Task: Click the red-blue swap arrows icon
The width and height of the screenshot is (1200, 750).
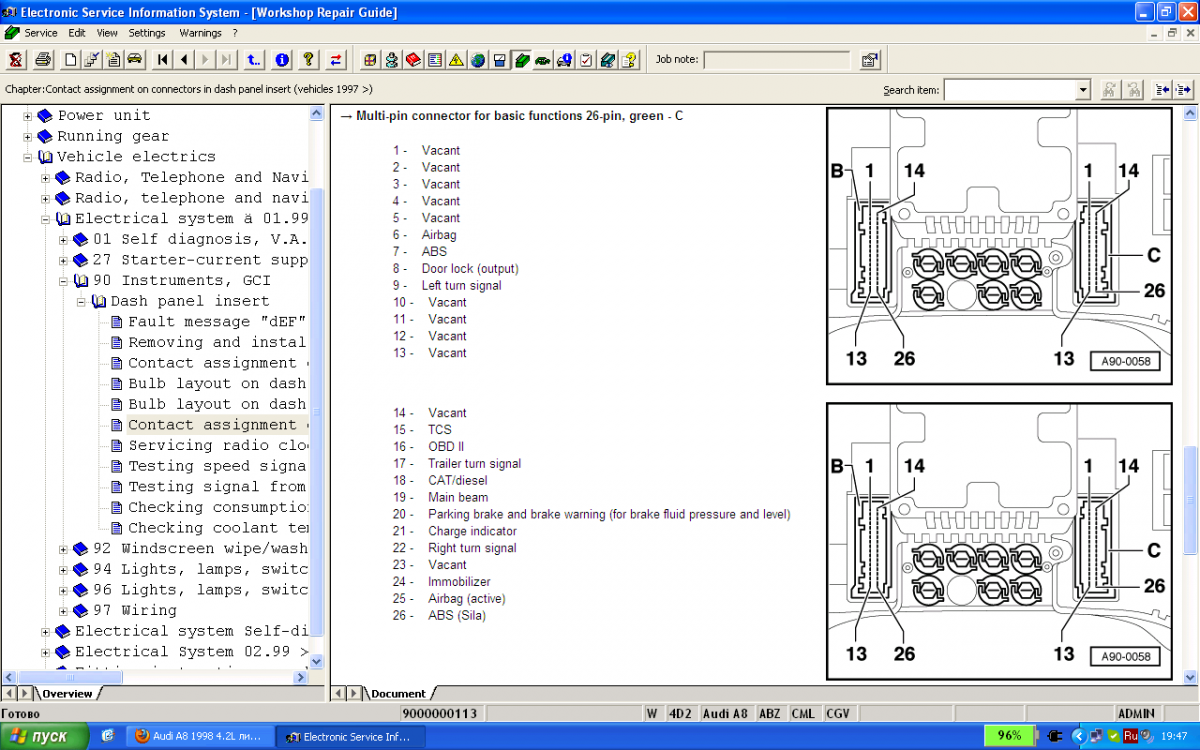Action: coord(336,60)
